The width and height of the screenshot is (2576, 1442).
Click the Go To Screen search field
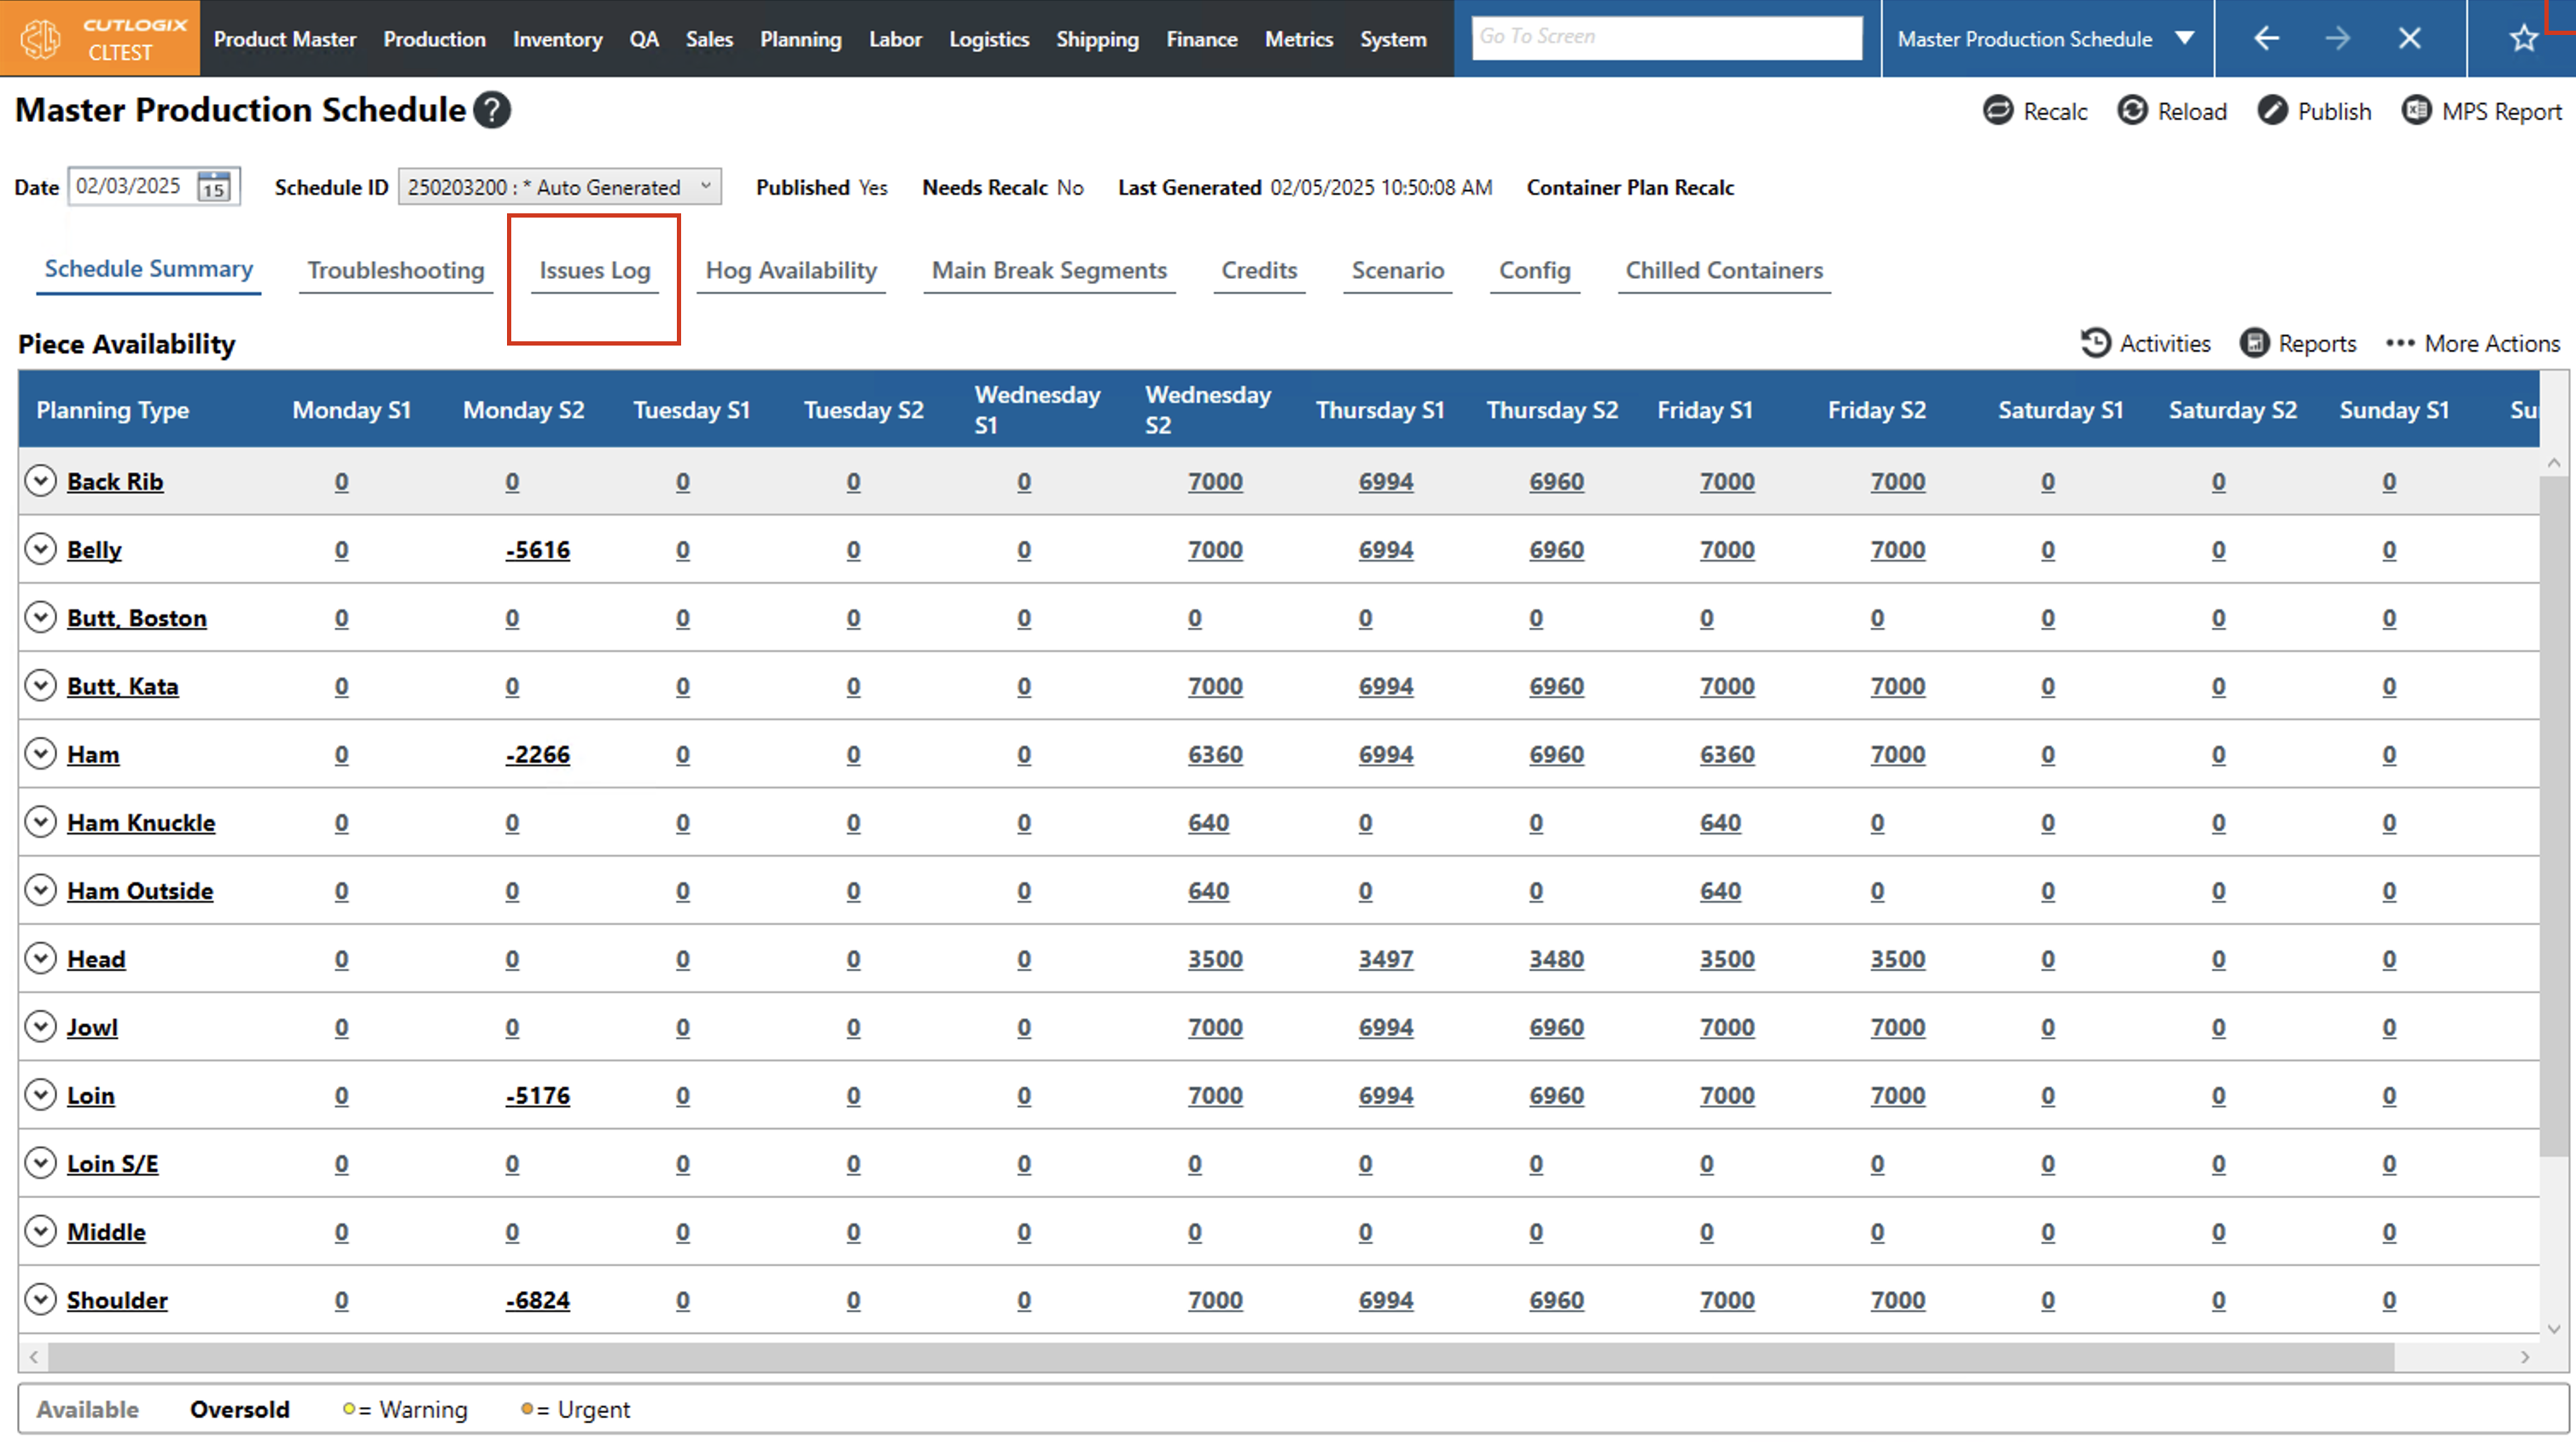click(x=1666, y=37)
